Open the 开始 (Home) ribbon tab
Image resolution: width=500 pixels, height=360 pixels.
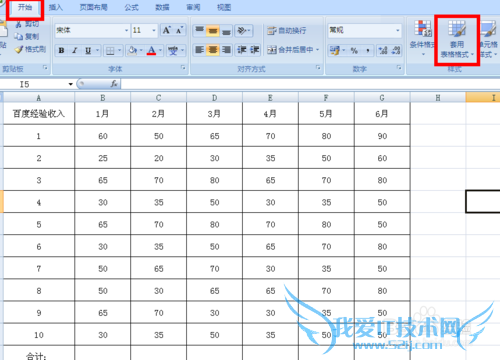pyautogui.click(x=25, y=7)
